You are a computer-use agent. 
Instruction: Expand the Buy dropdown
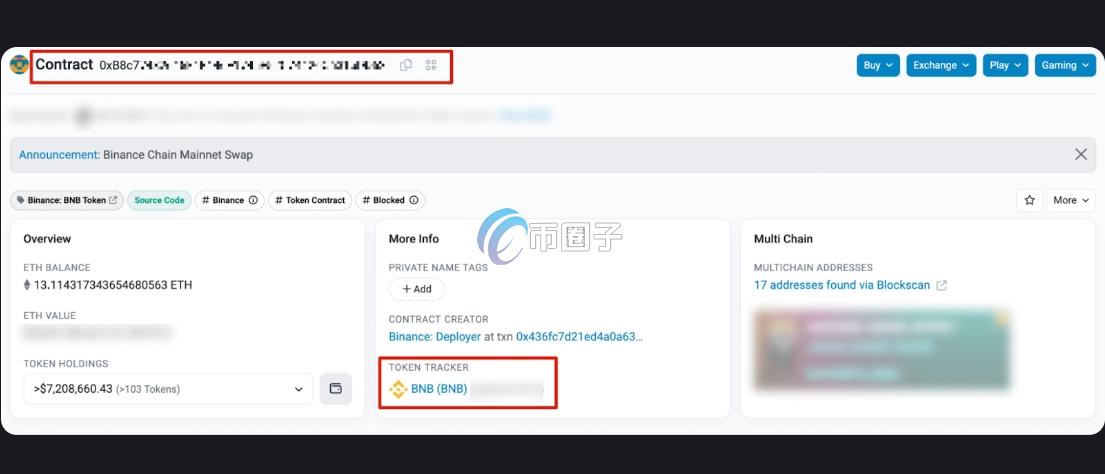(x=878, y=65)
